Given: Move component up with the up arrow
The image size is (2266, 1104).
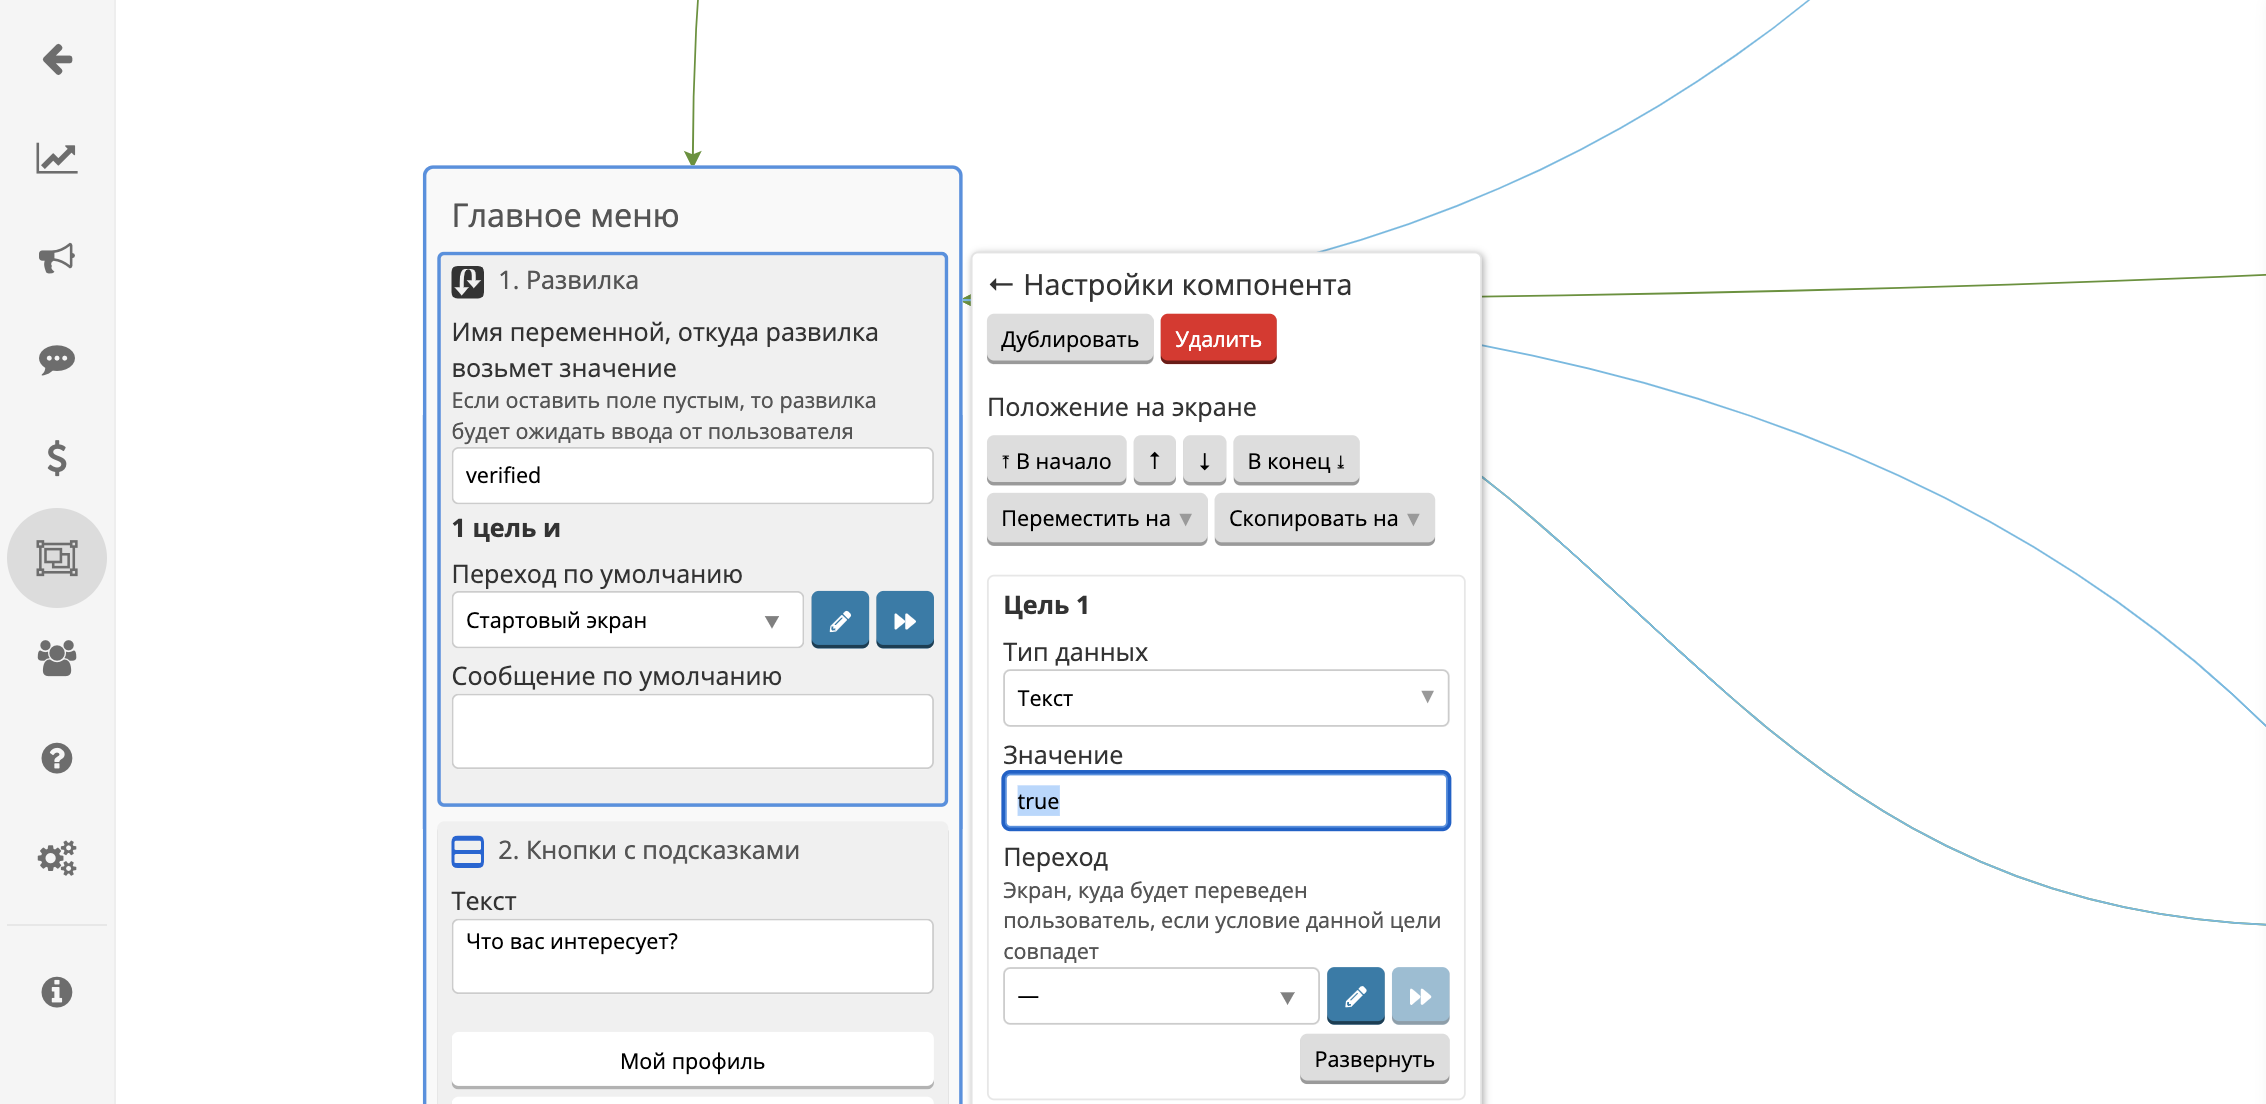Looking at the screenshot, I should coord(1155,461).
